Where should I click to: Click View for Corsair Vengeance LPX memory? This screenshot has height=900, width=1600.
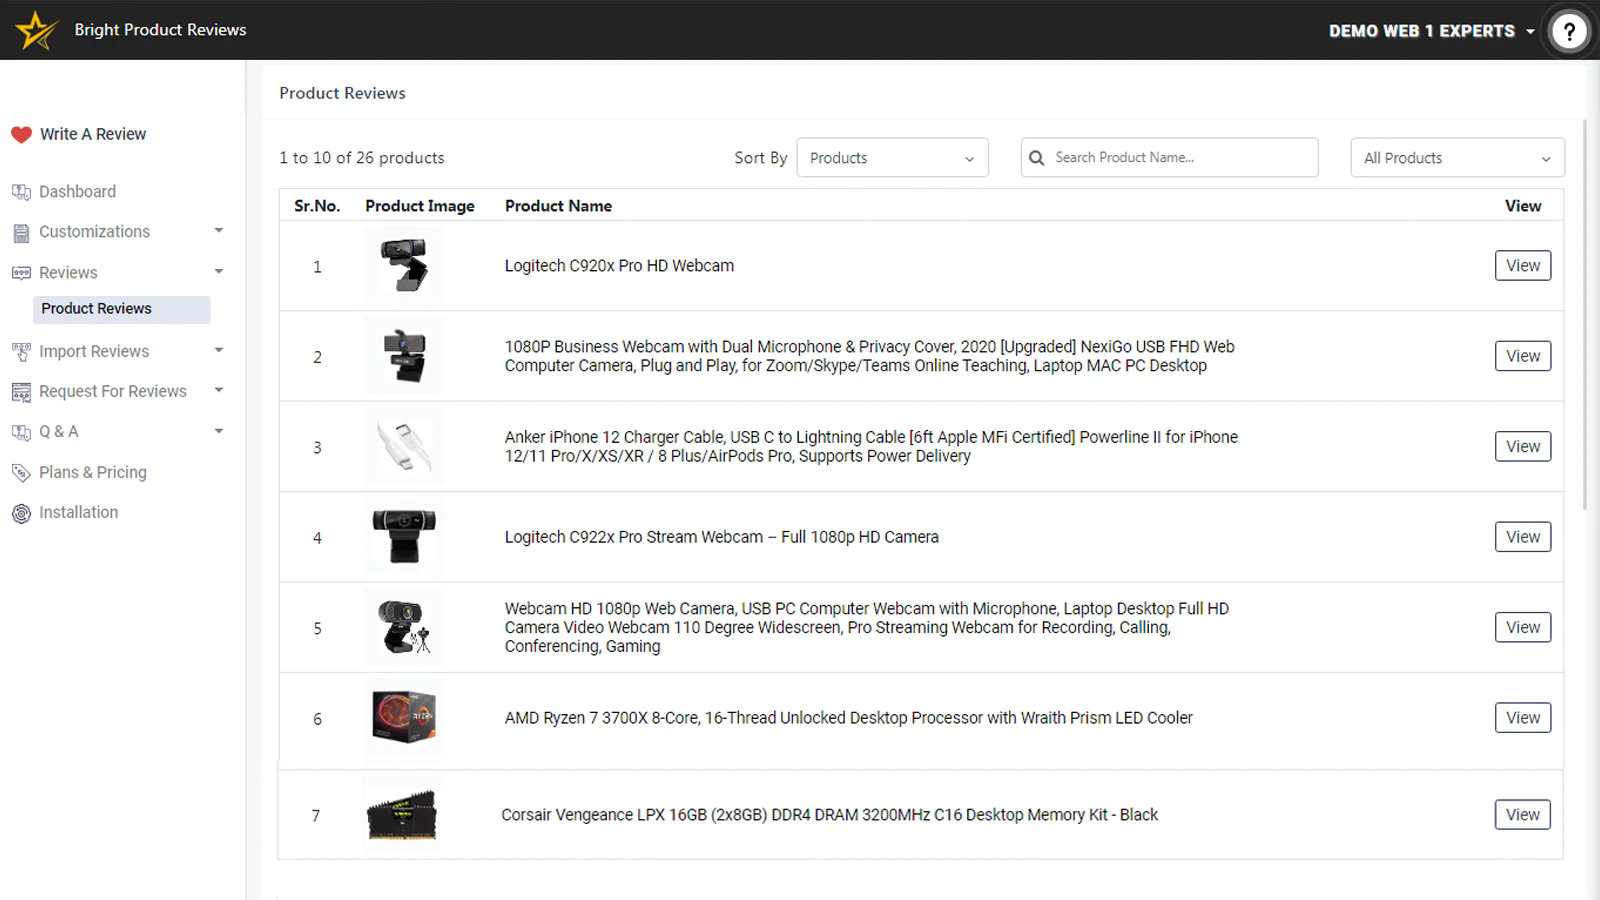pyautogui.click(x=1523, y=815)
